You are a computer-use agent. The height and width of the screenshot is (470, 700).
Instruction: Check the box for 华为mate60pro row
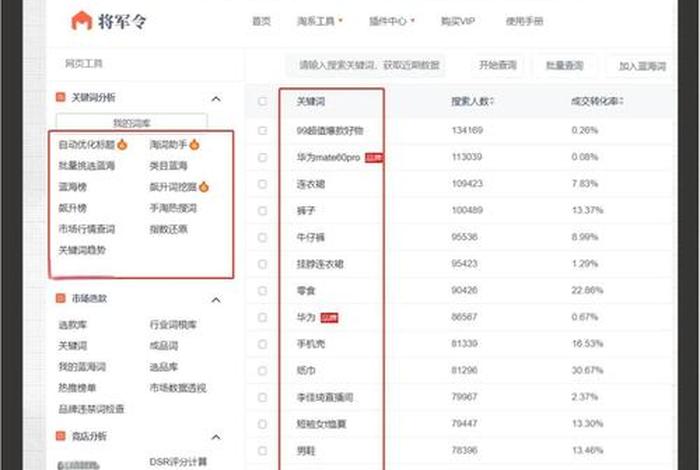pyautogui.click(x=262, y=157)
